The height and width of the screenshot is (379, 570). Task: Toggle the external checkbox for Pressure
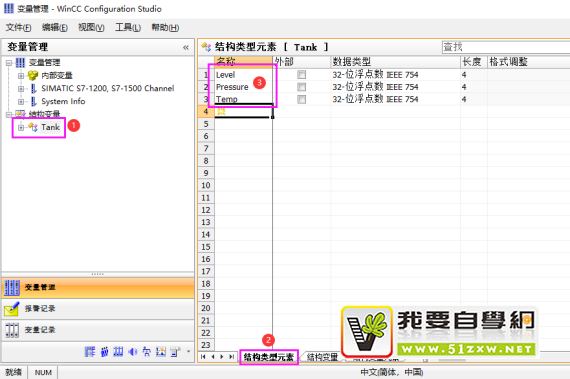click(x=301, y=87)
